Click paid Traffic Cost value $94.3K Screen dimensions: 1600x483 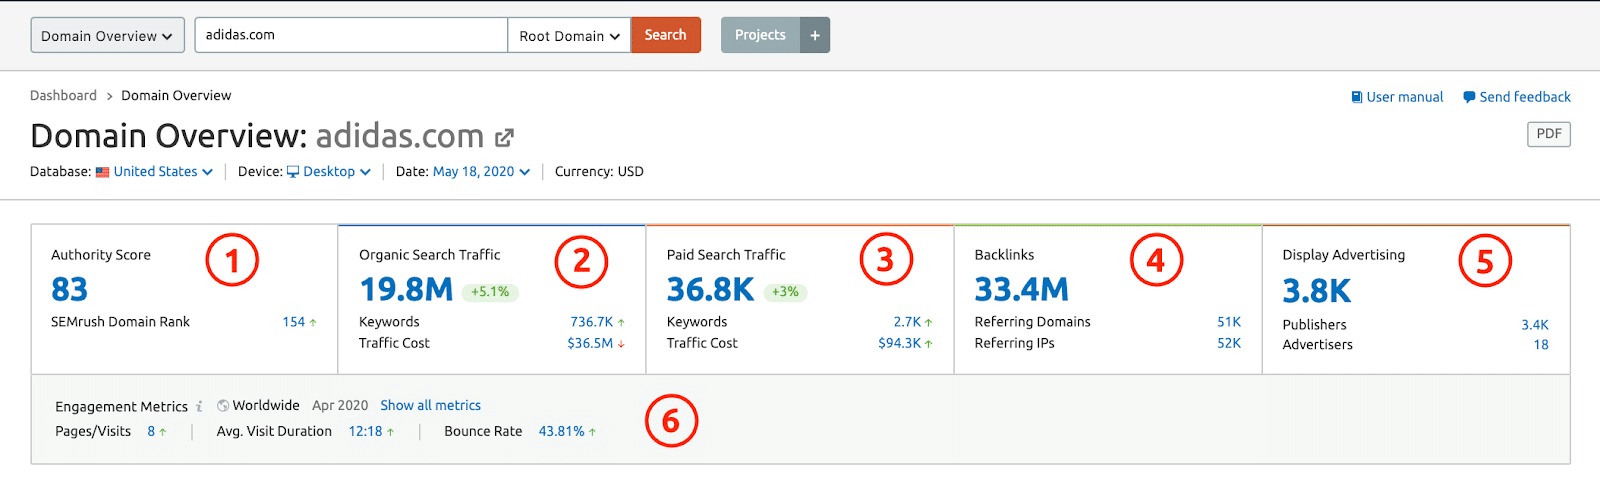coord(899,343)
